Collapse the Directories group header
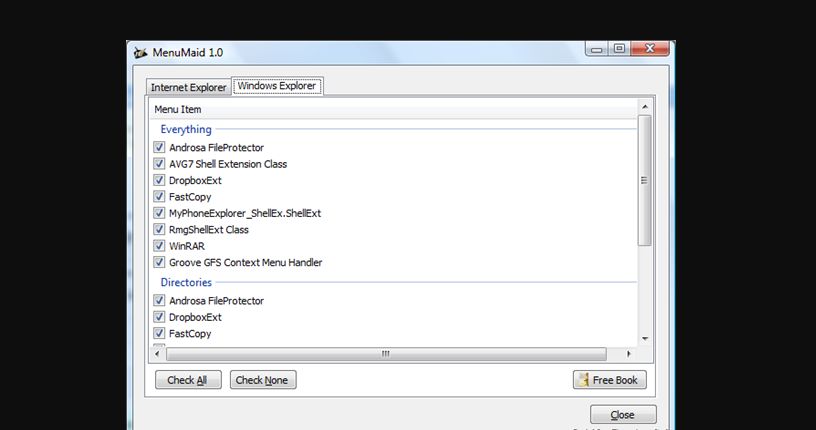 coord(186,282)
